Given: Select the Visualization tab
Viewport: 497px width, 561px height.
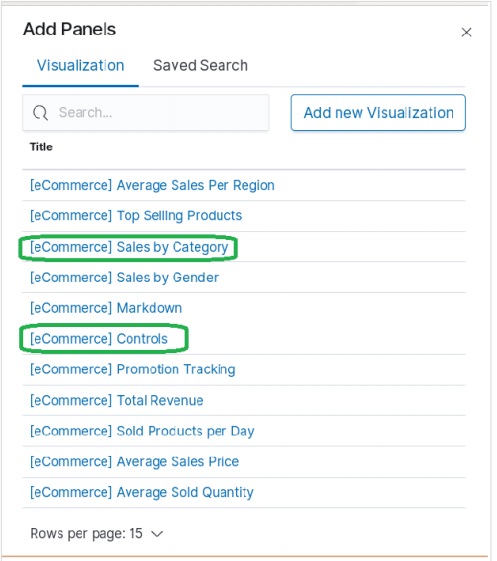Looking at the screenshot, I should (x=81, y=65).
